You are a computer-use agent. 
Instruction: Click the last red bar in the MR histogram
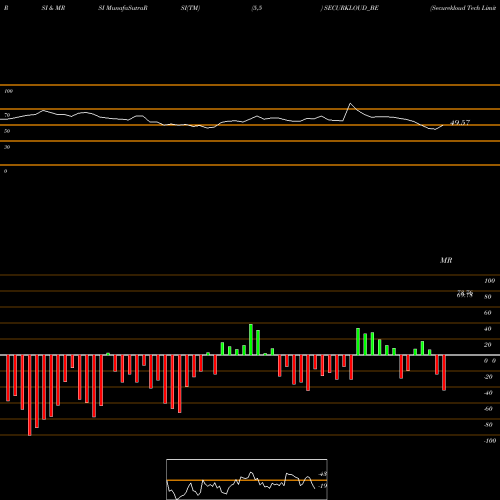pyautogui.click(x=444, y=373)
